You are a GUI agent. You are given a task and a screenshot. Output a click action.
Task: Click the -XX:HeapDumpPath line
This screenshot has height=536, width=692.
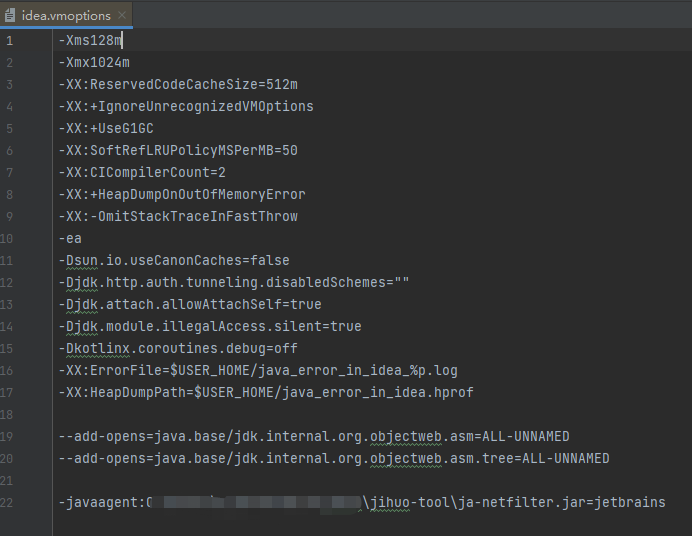(266, 393)
